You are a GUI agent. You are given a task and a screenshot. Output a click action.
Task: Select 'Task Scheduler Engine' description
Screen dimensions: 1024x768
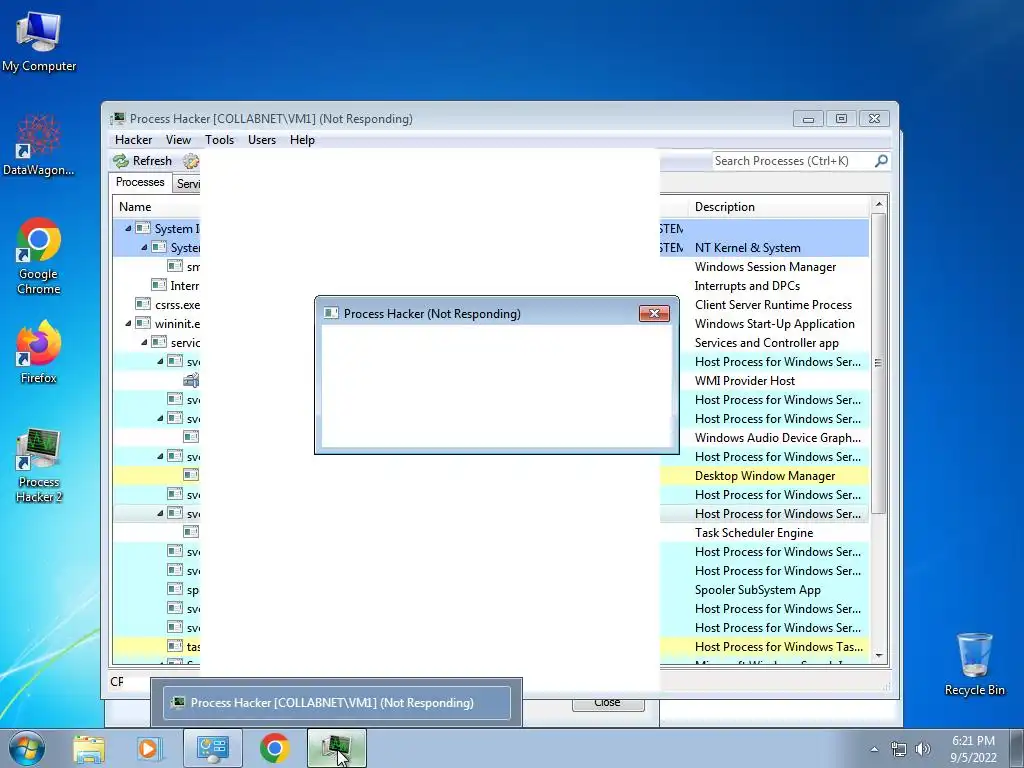pyautogui.click(x=754, y=532)
